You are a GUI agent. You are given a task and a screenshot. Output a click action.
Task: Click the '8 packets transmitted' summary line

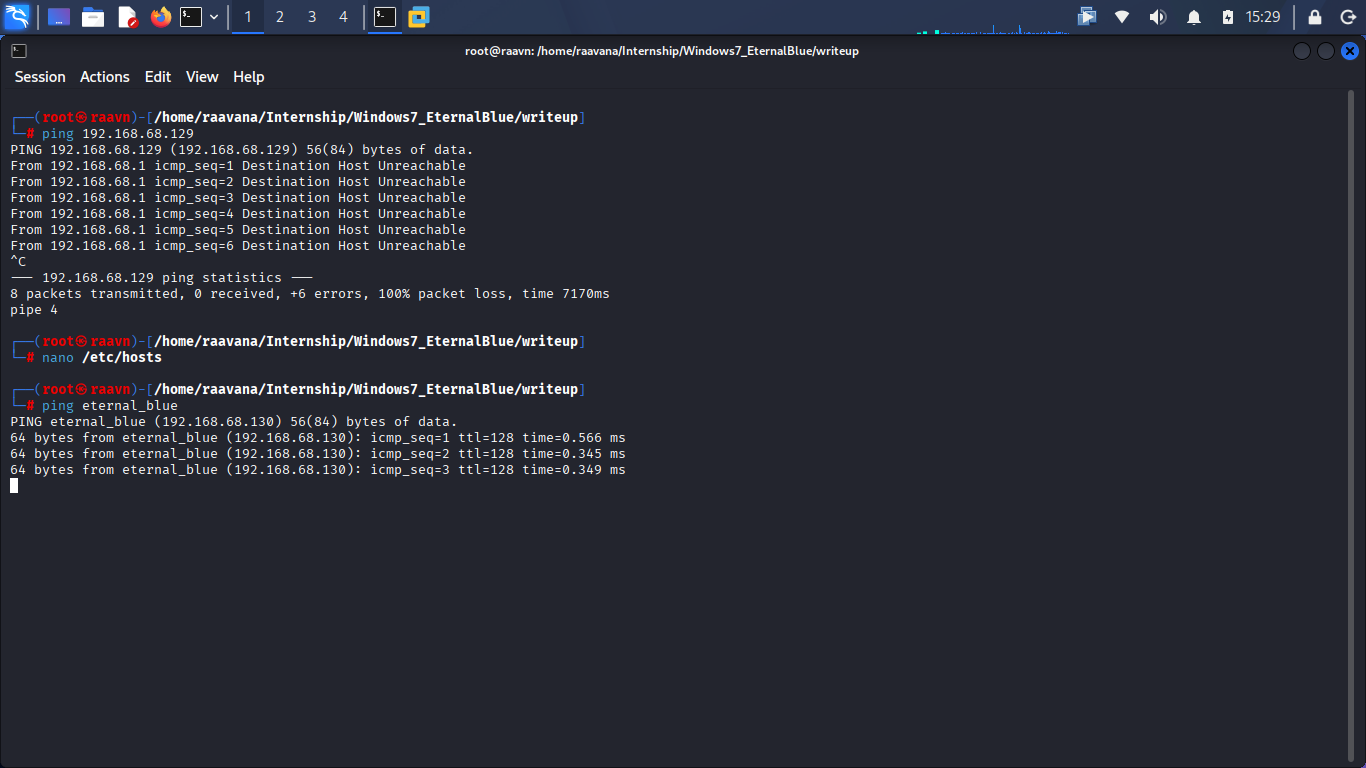[x=310, y=294]
